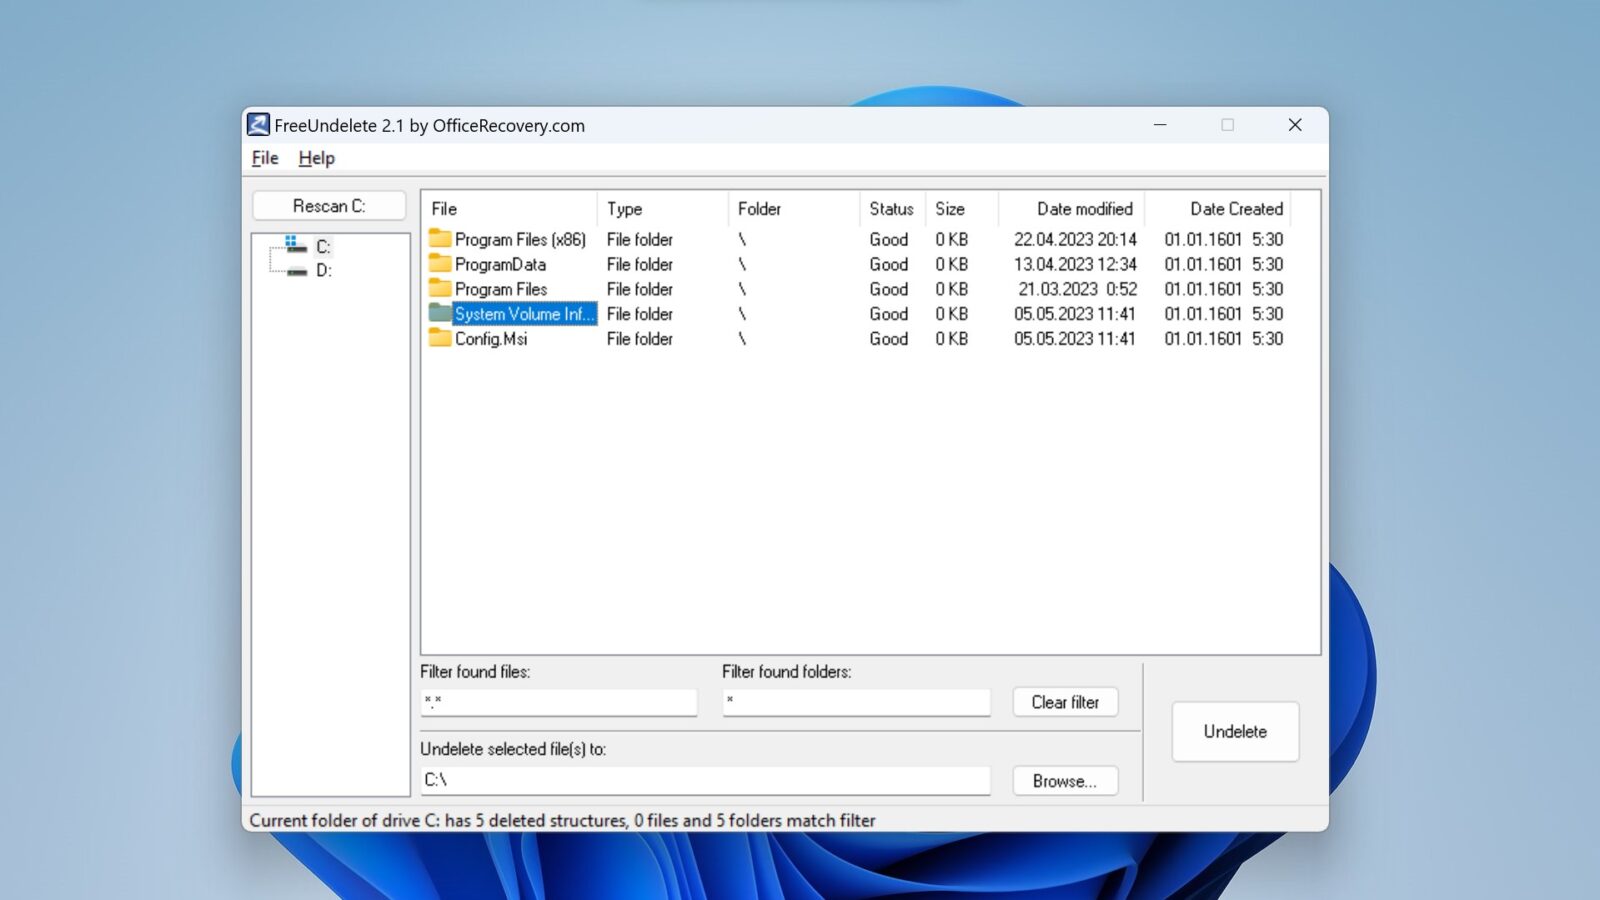The height and width of the screenshot is (900, 1600).
Task: Click the green folder icon of System Volume Inf...
Action: click(x=439, y=313)
